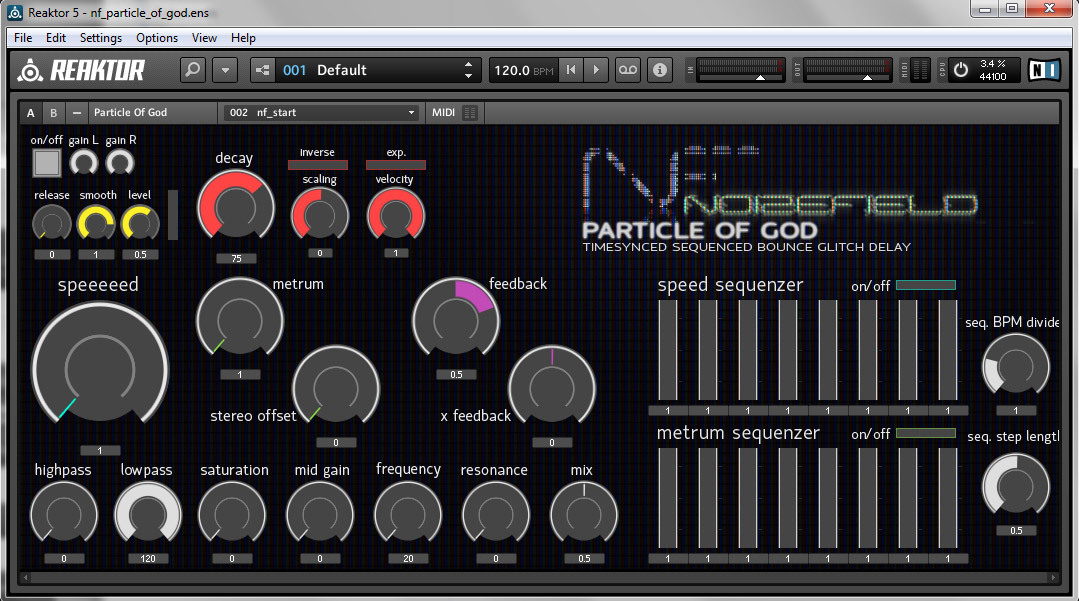1079x601 pixels.
Task: Click the gain R knob
Action: click(120, 163)
